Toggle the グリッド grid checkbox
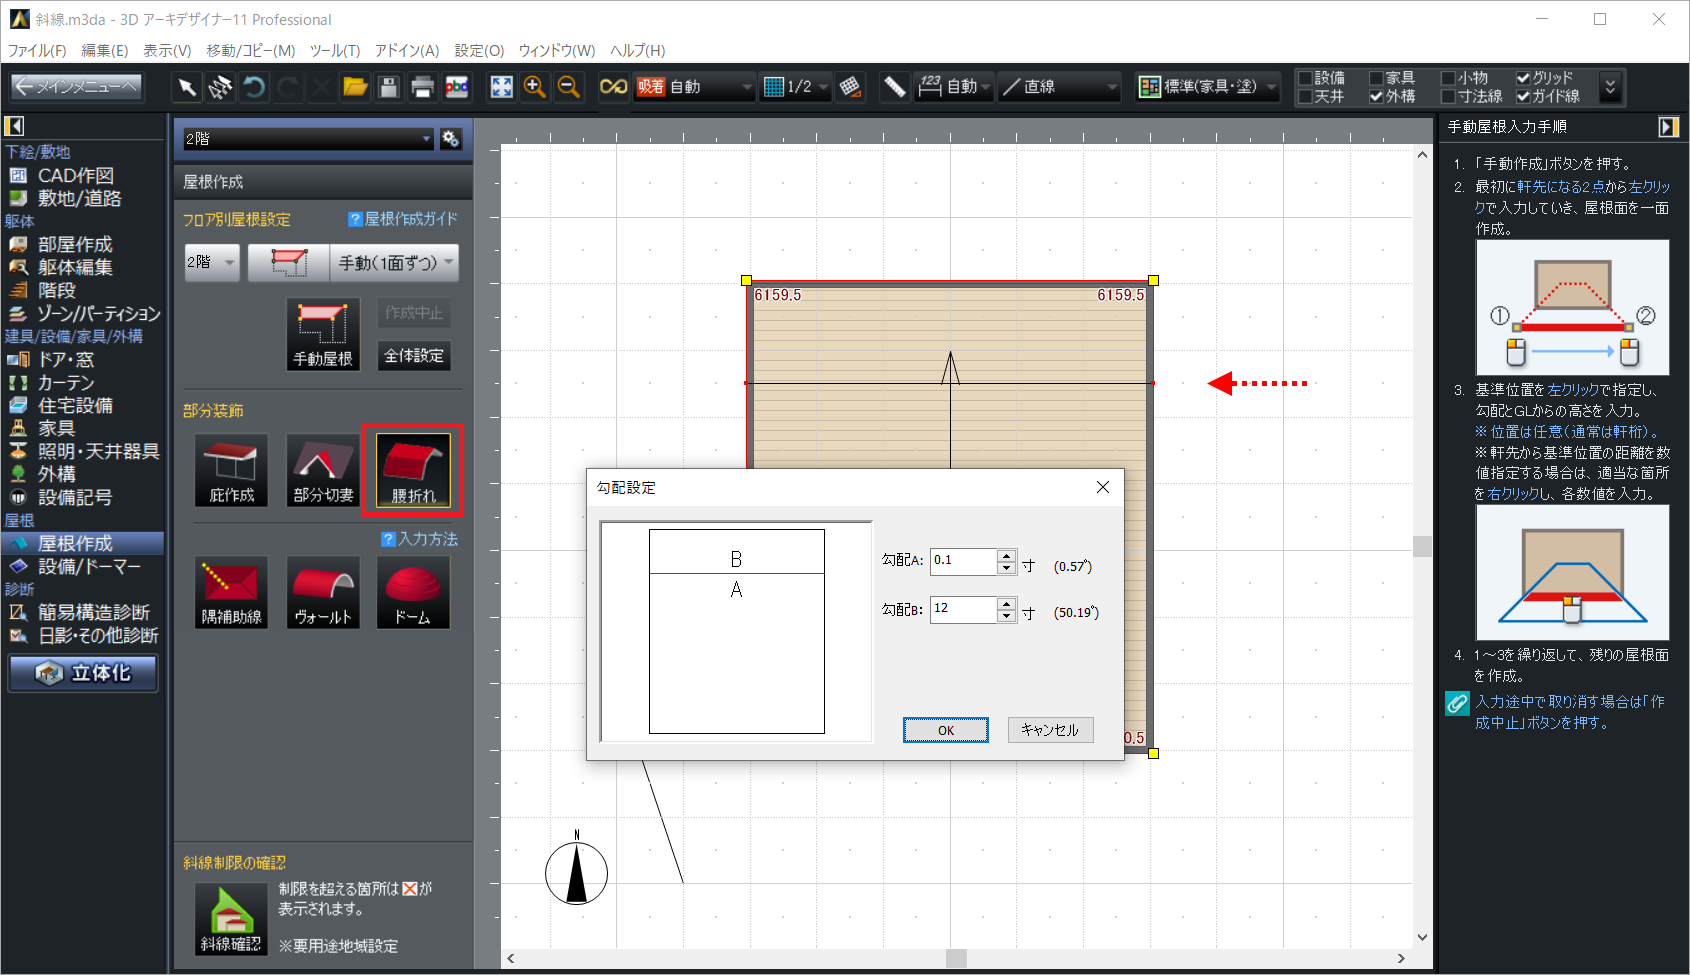The height and width of the screenshot is (975, 1690). [x=1523, y=78]
